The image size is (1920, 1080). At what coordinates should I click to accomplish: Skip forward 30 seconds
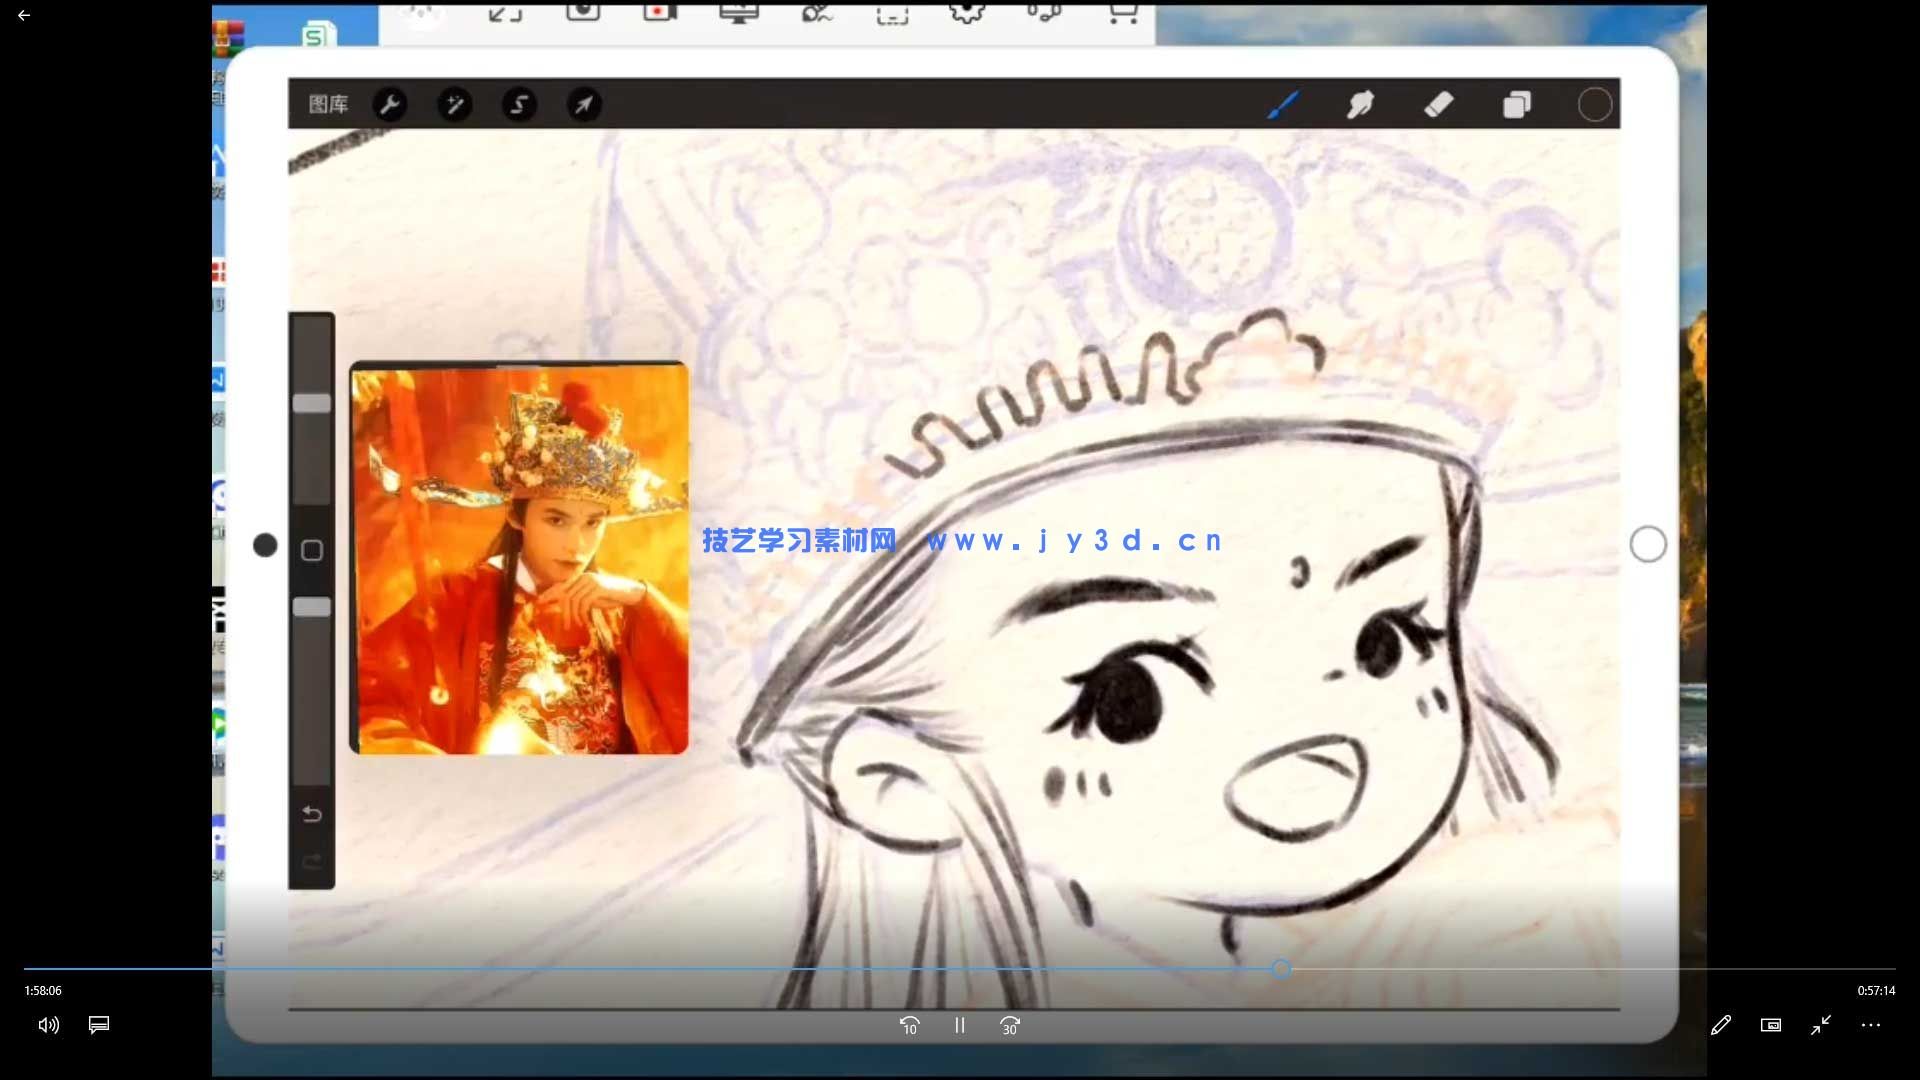point(1010,1025)
